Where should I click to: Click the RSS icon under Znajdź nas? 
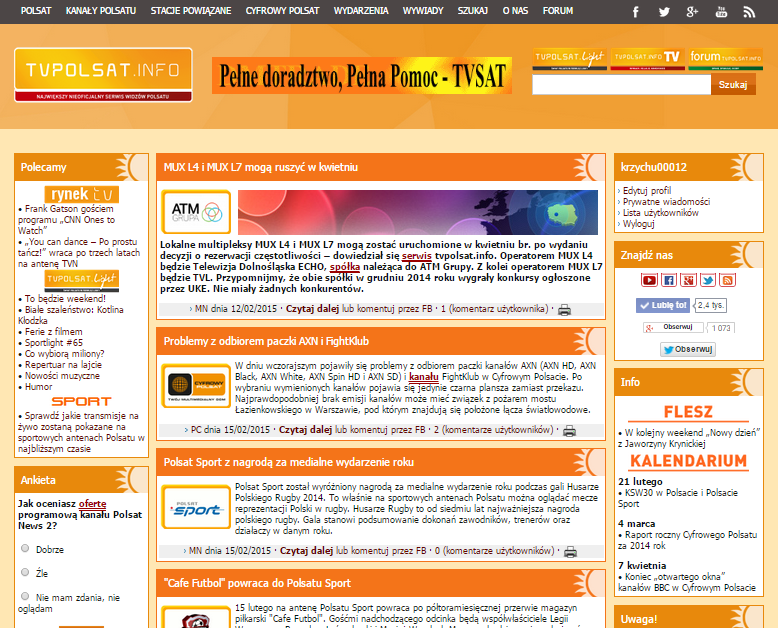point(727,280)
